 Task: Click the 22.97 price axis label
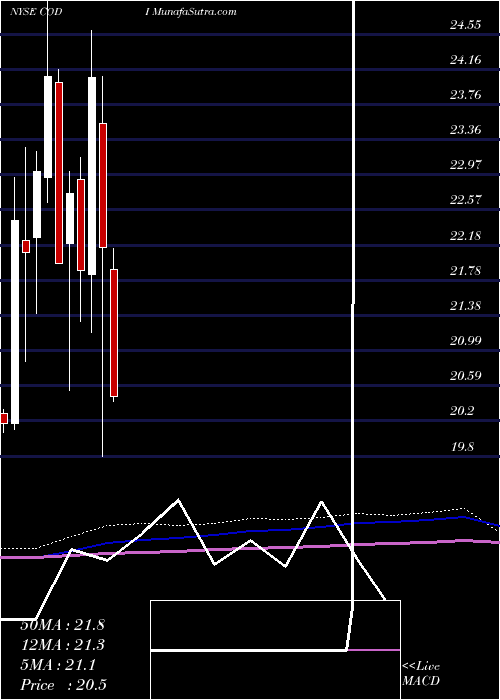click(x=465, y=165)
